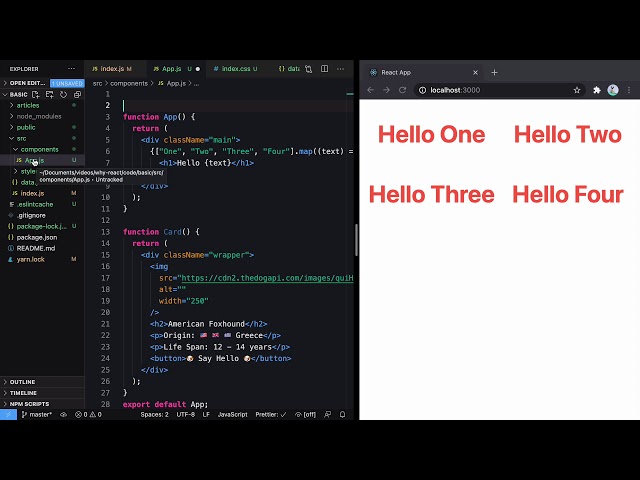Click the 1 UNSAVED badge
Image resolution: width=640 pixels, height=480 pixels.
pyautogui.click(x=67, y=83)
